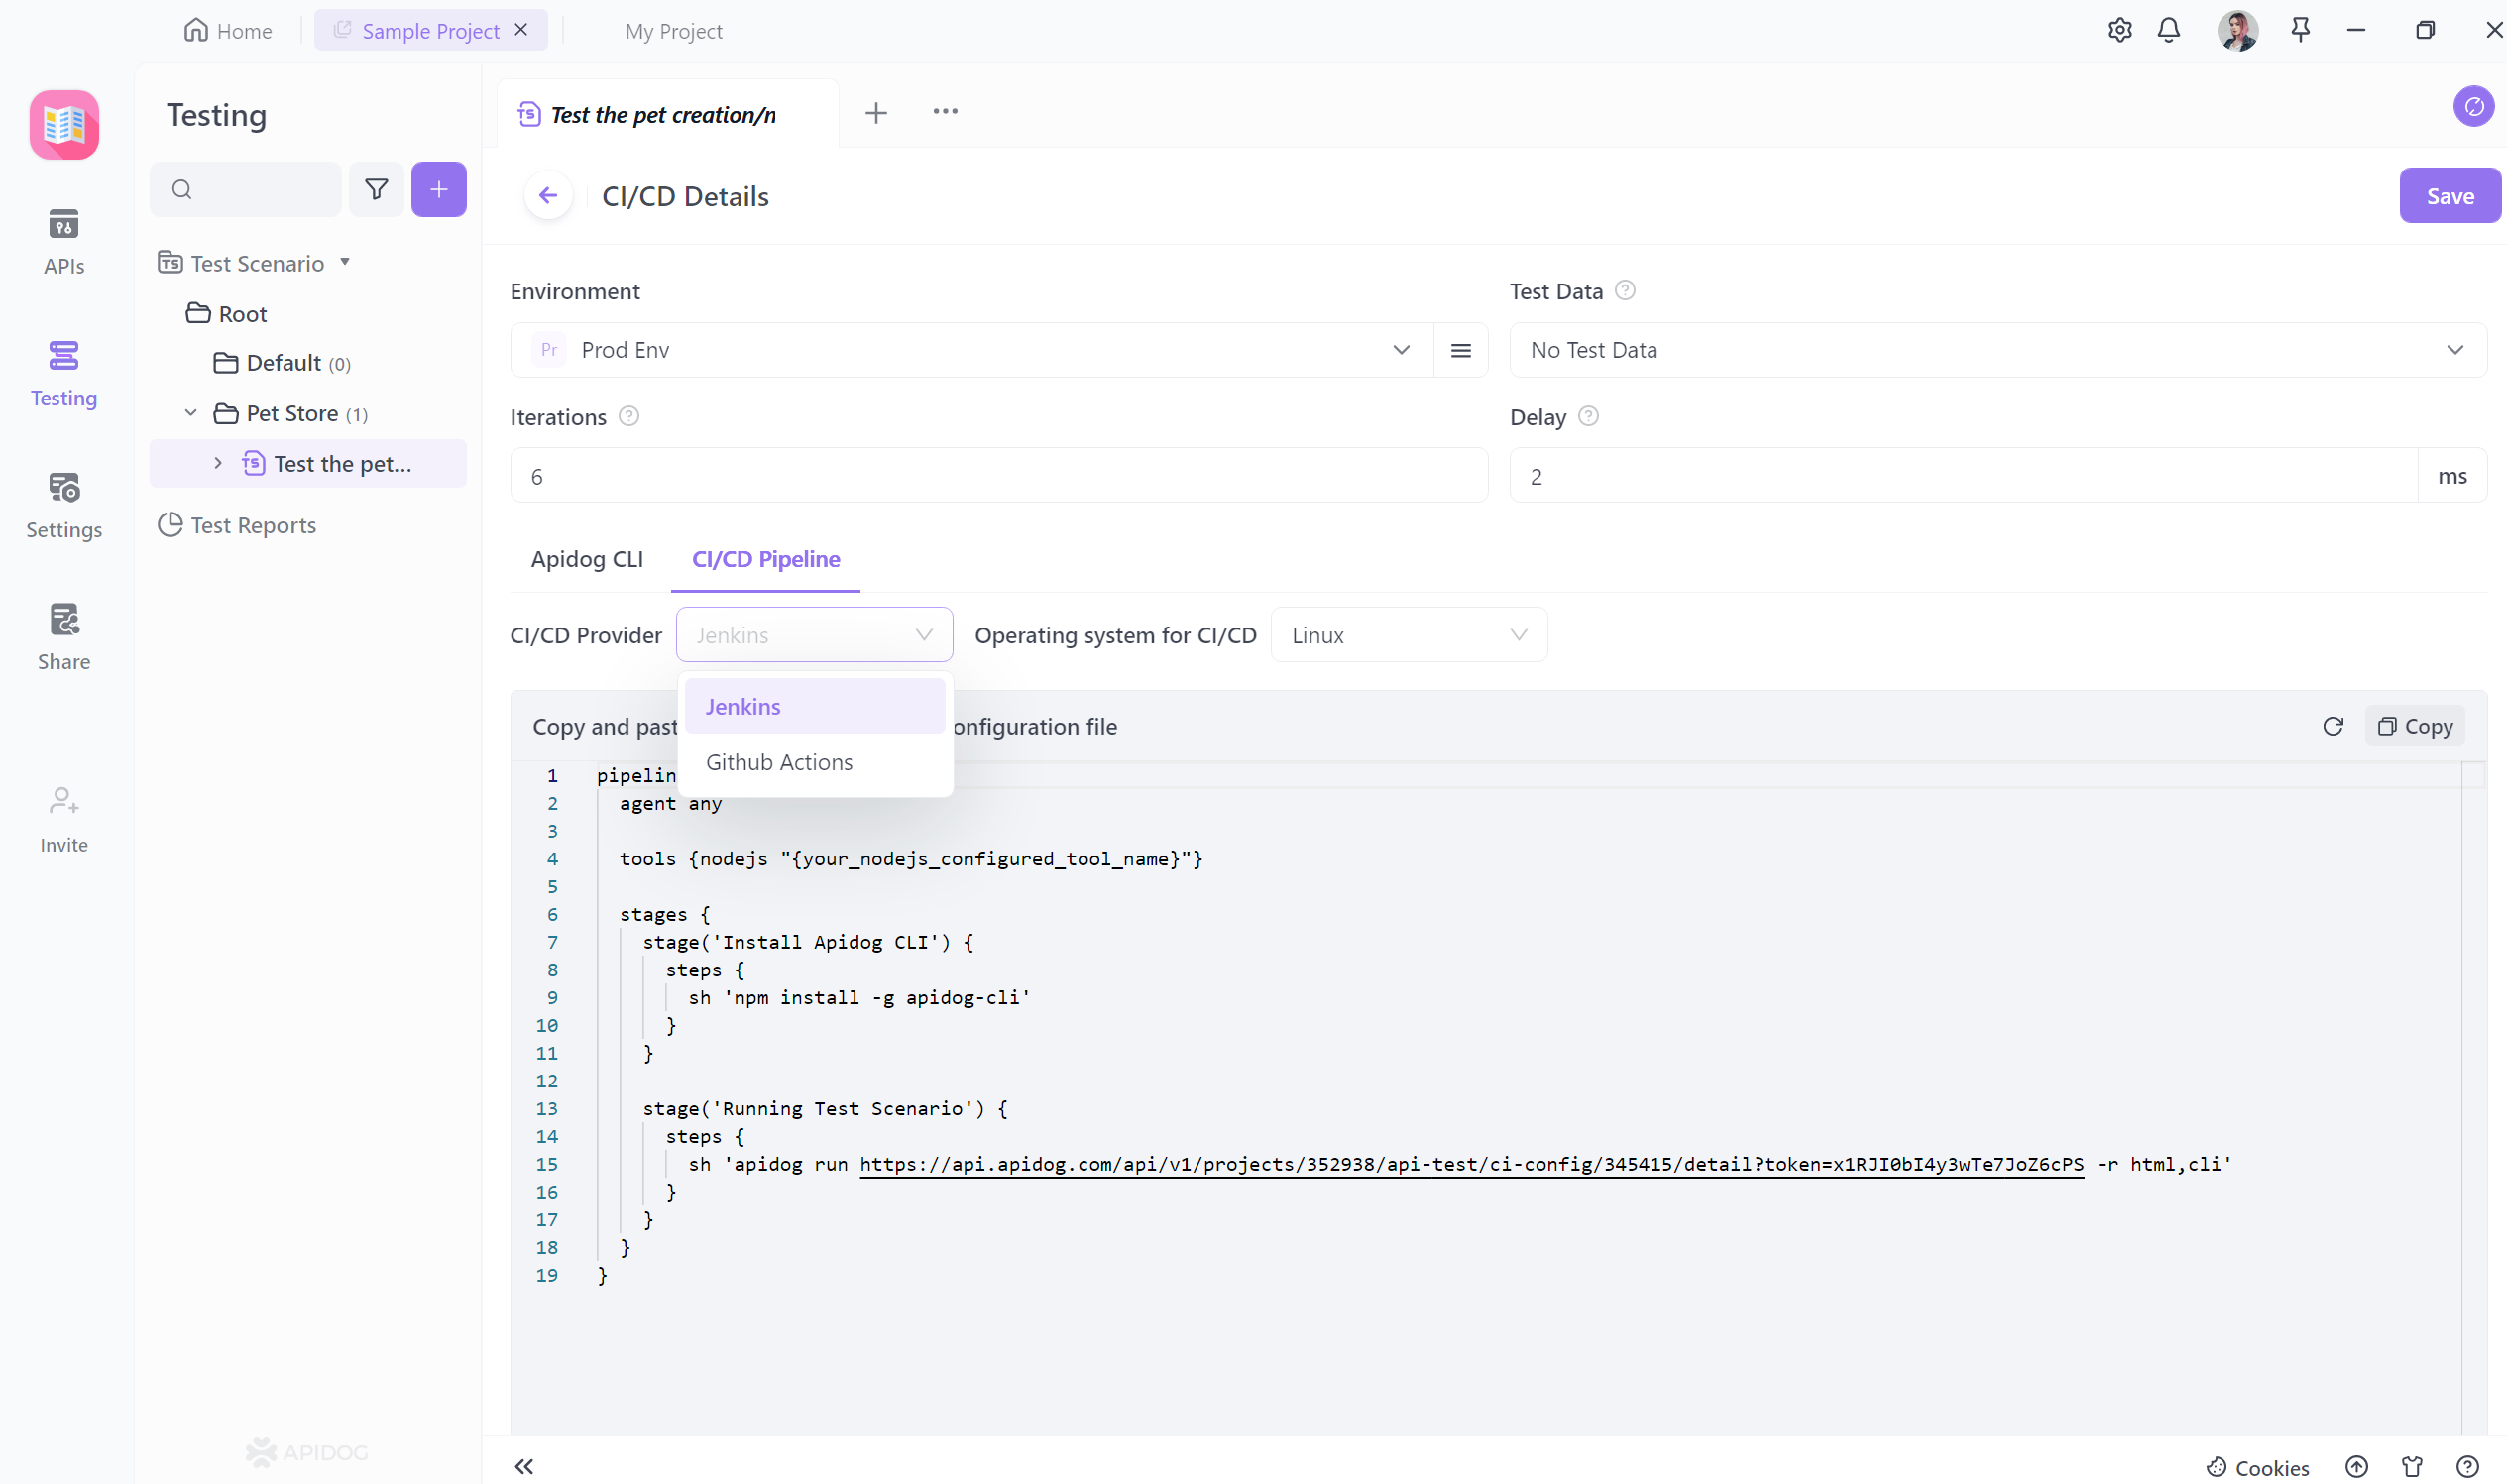Click the Jenkins menu item
Image resolution: width=2507 pixels, height=1484 pixels.
(x=743, y=705)
